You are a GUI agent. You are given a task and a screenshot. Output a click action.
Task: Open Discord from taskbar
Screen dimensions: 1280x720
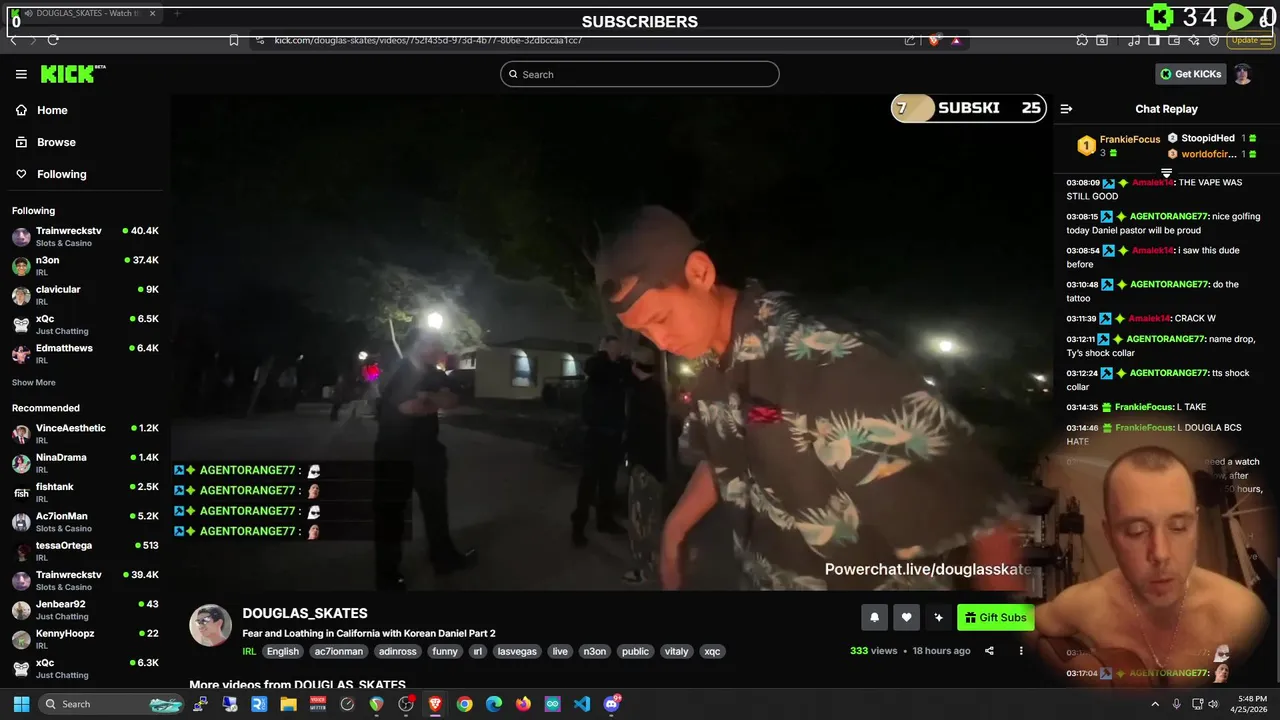(612, 704)
